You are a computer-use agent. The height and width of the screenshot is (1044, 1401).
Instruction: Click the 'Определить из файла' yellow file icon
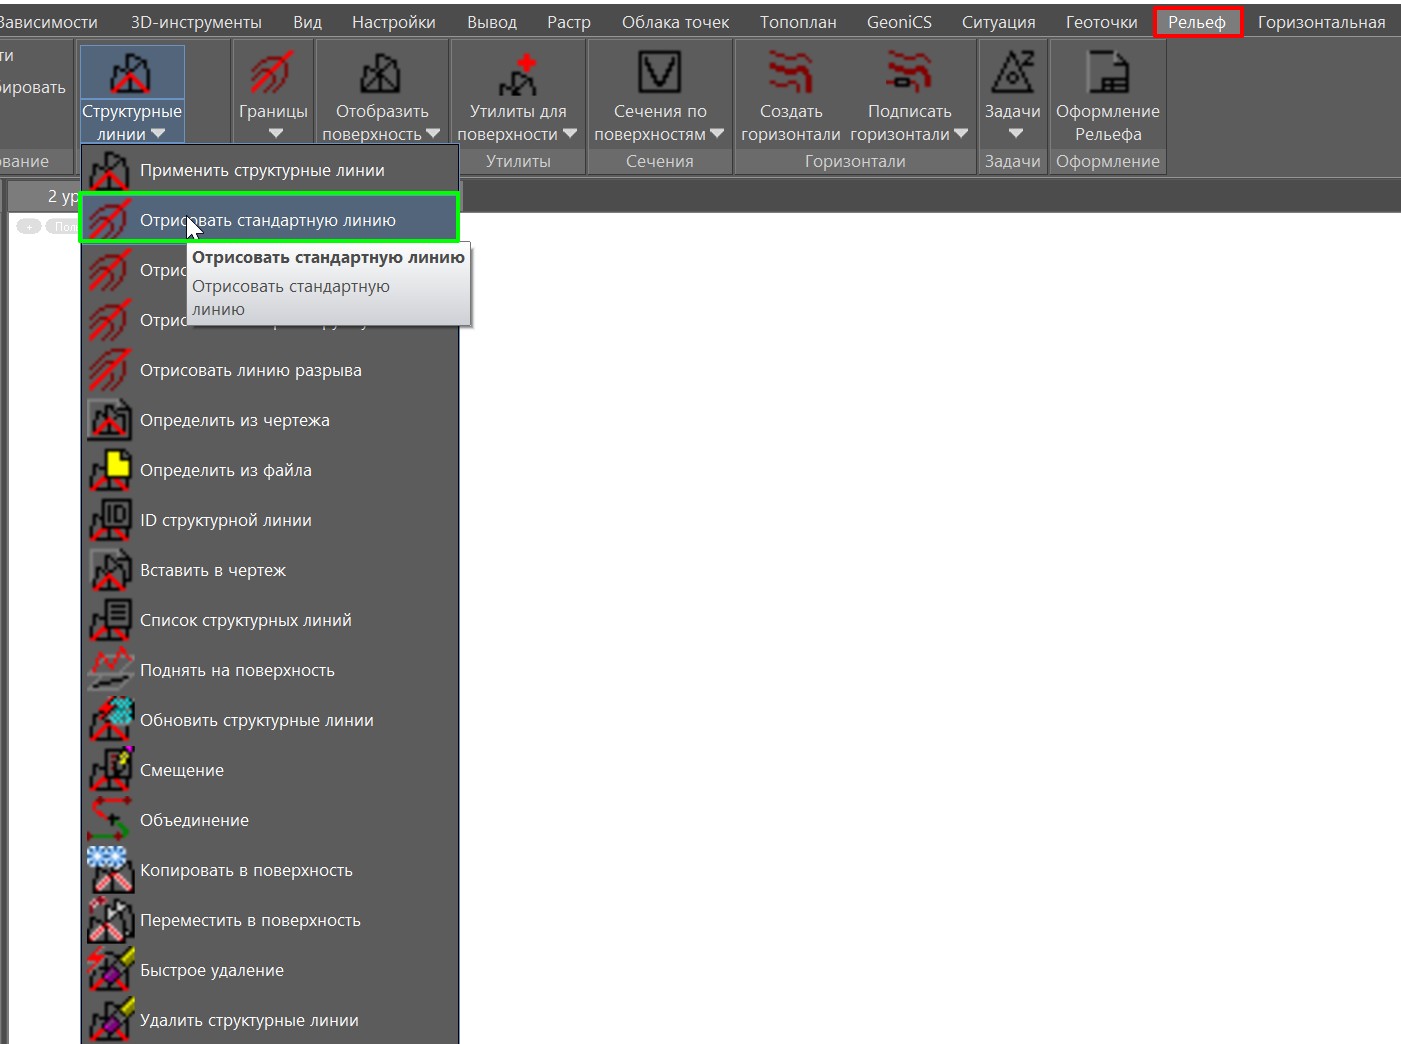click(x=110, y=470)
